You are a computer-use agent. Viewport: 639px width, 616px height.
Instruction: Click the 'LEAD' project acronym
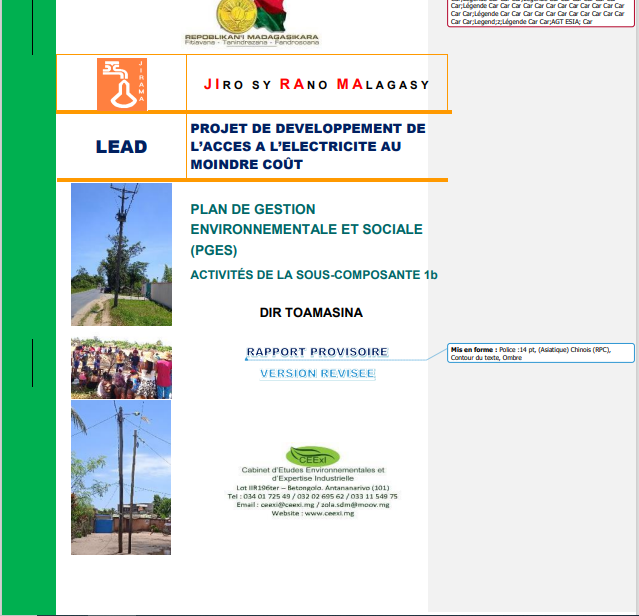click(121, 147)
